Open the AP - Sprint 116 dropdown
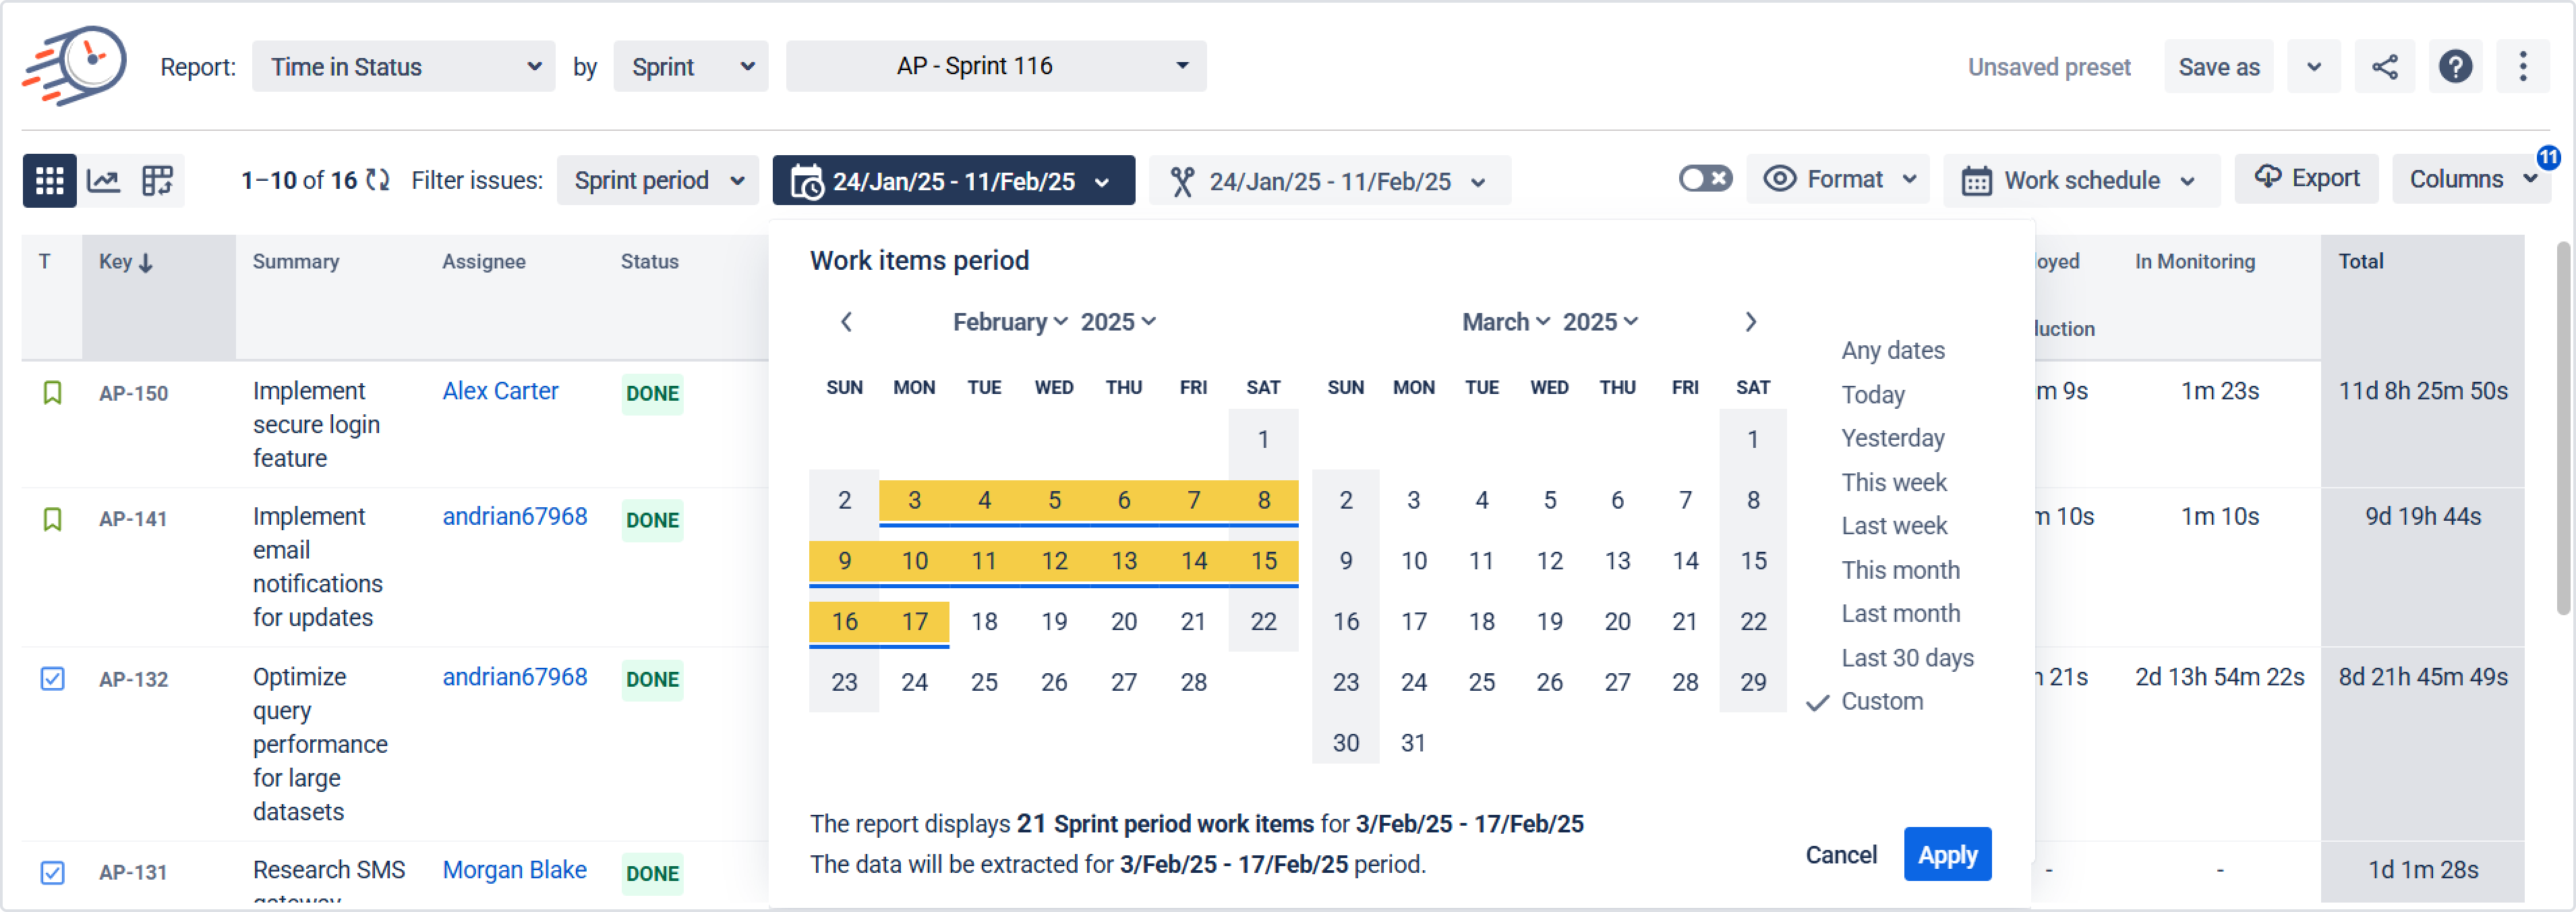This screenshot has width=2576, height=912. coord(995,66)
